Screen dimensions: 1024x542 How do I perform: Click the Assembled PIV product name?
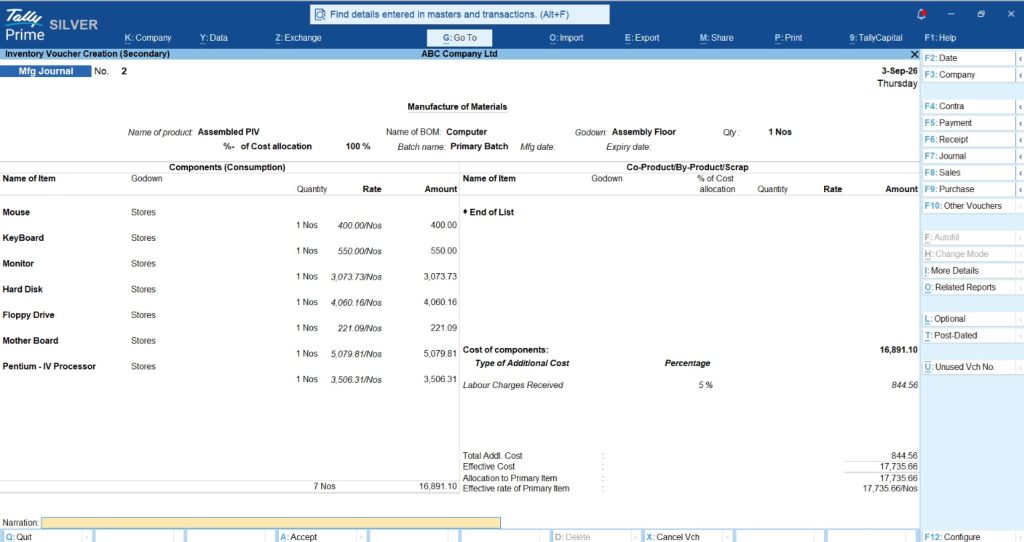[229, 132]
